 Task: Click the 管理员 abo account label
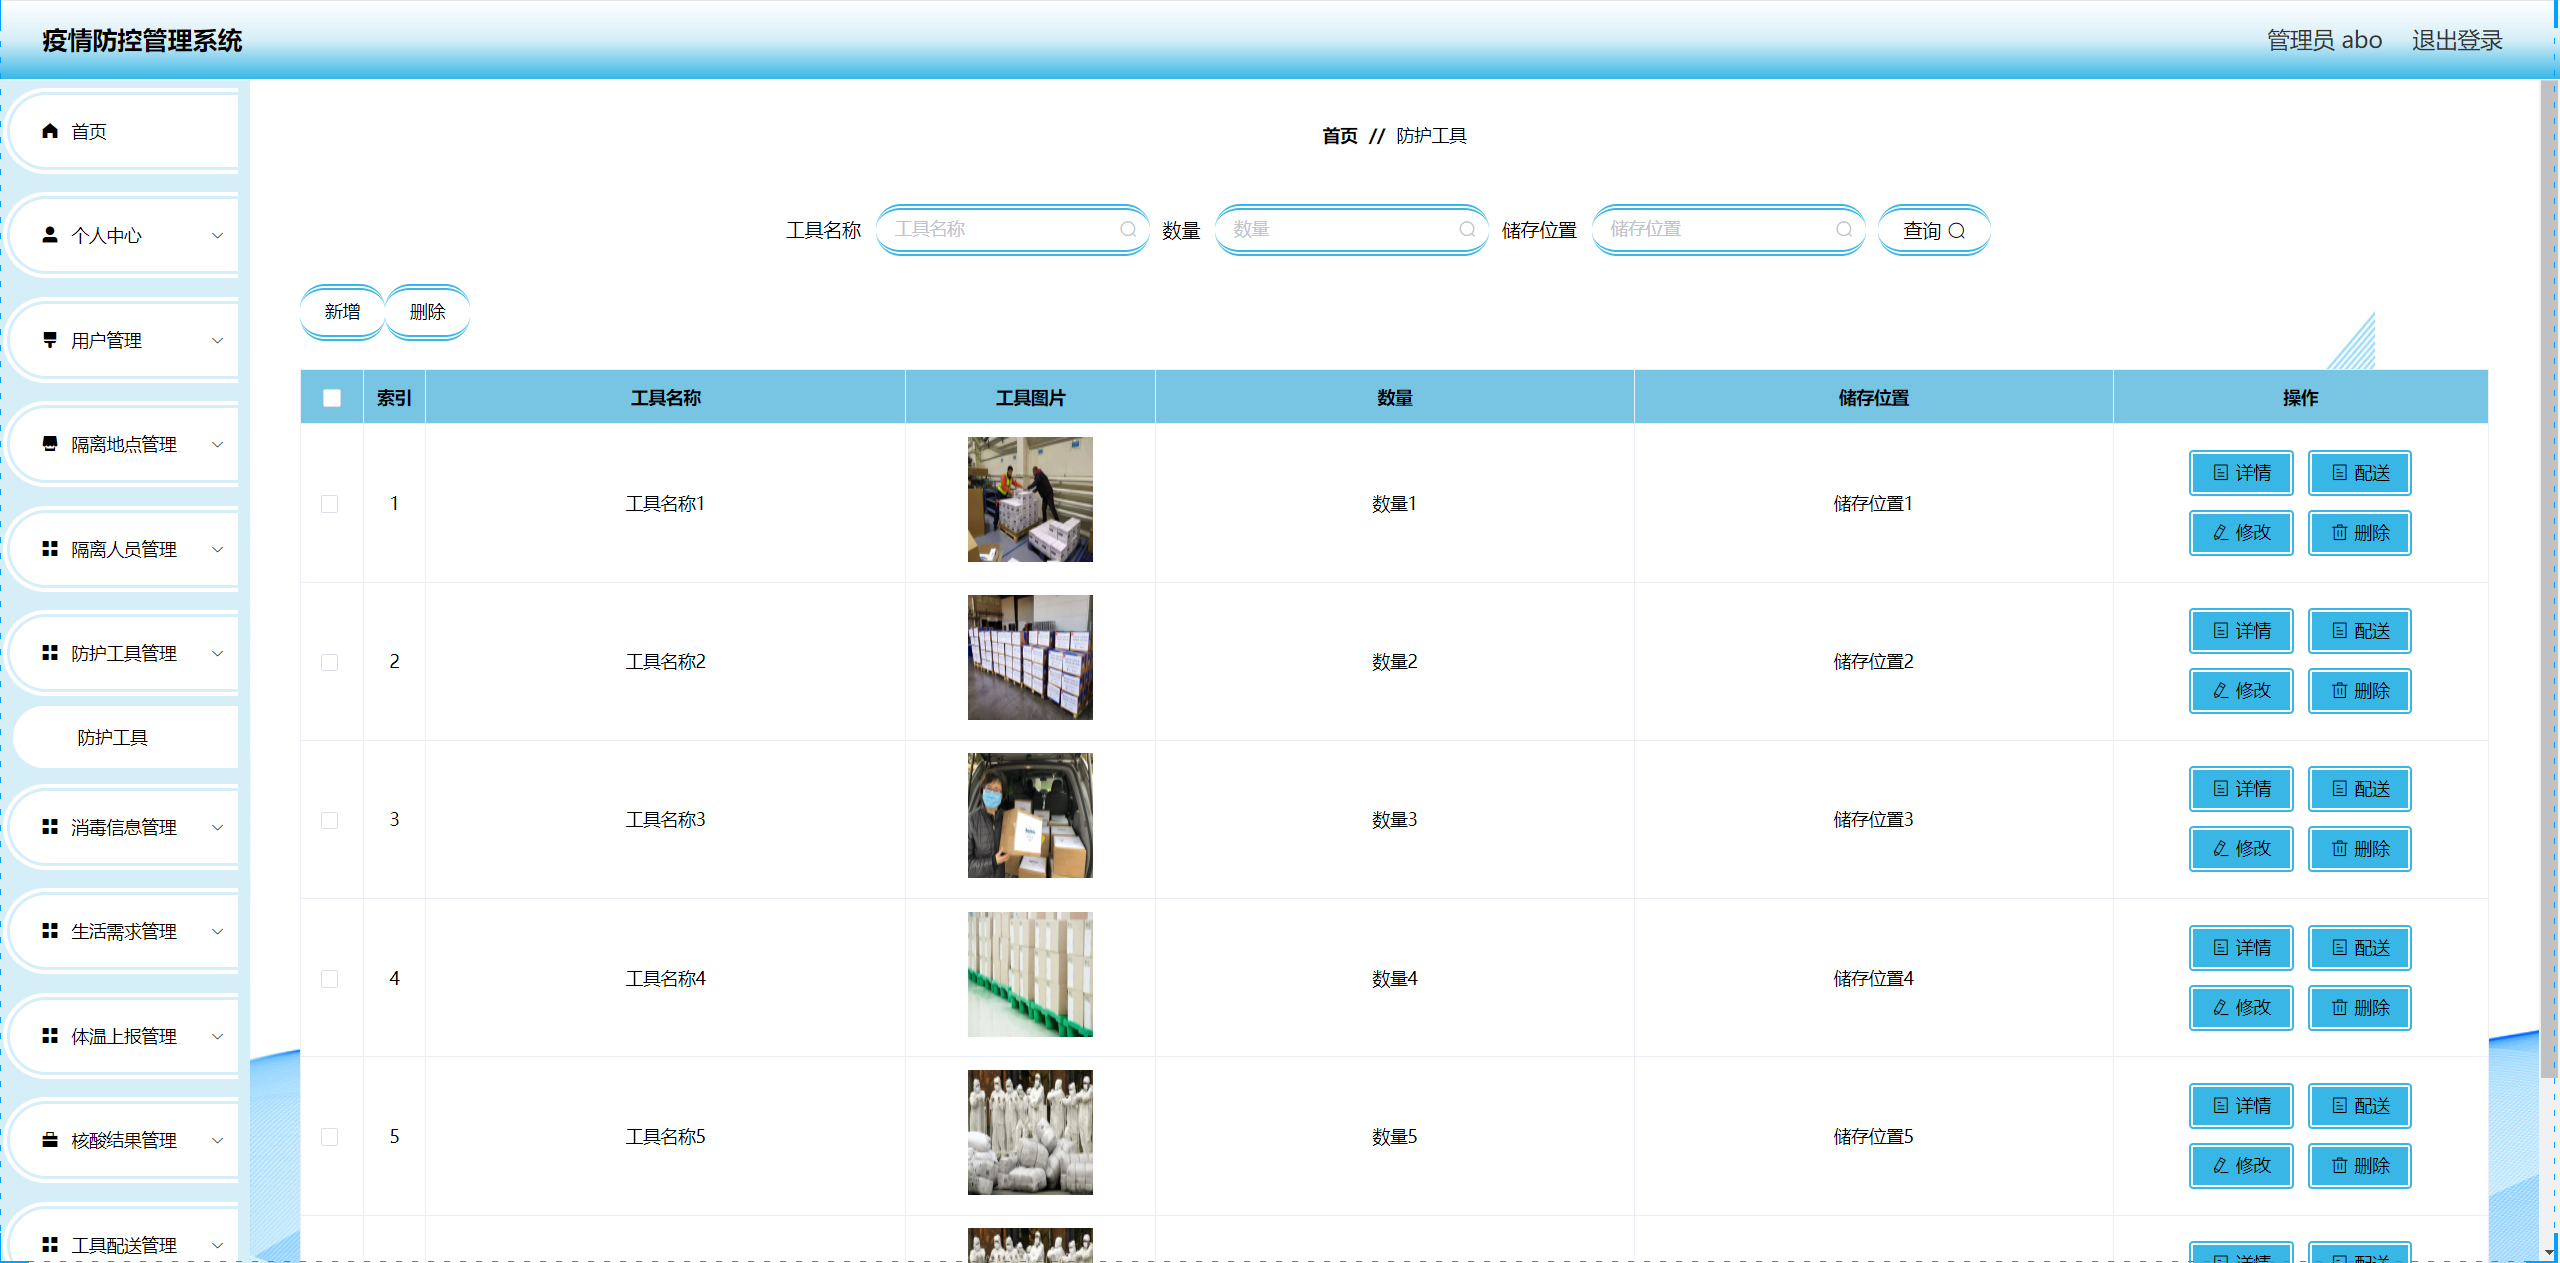coord(2324,41)
